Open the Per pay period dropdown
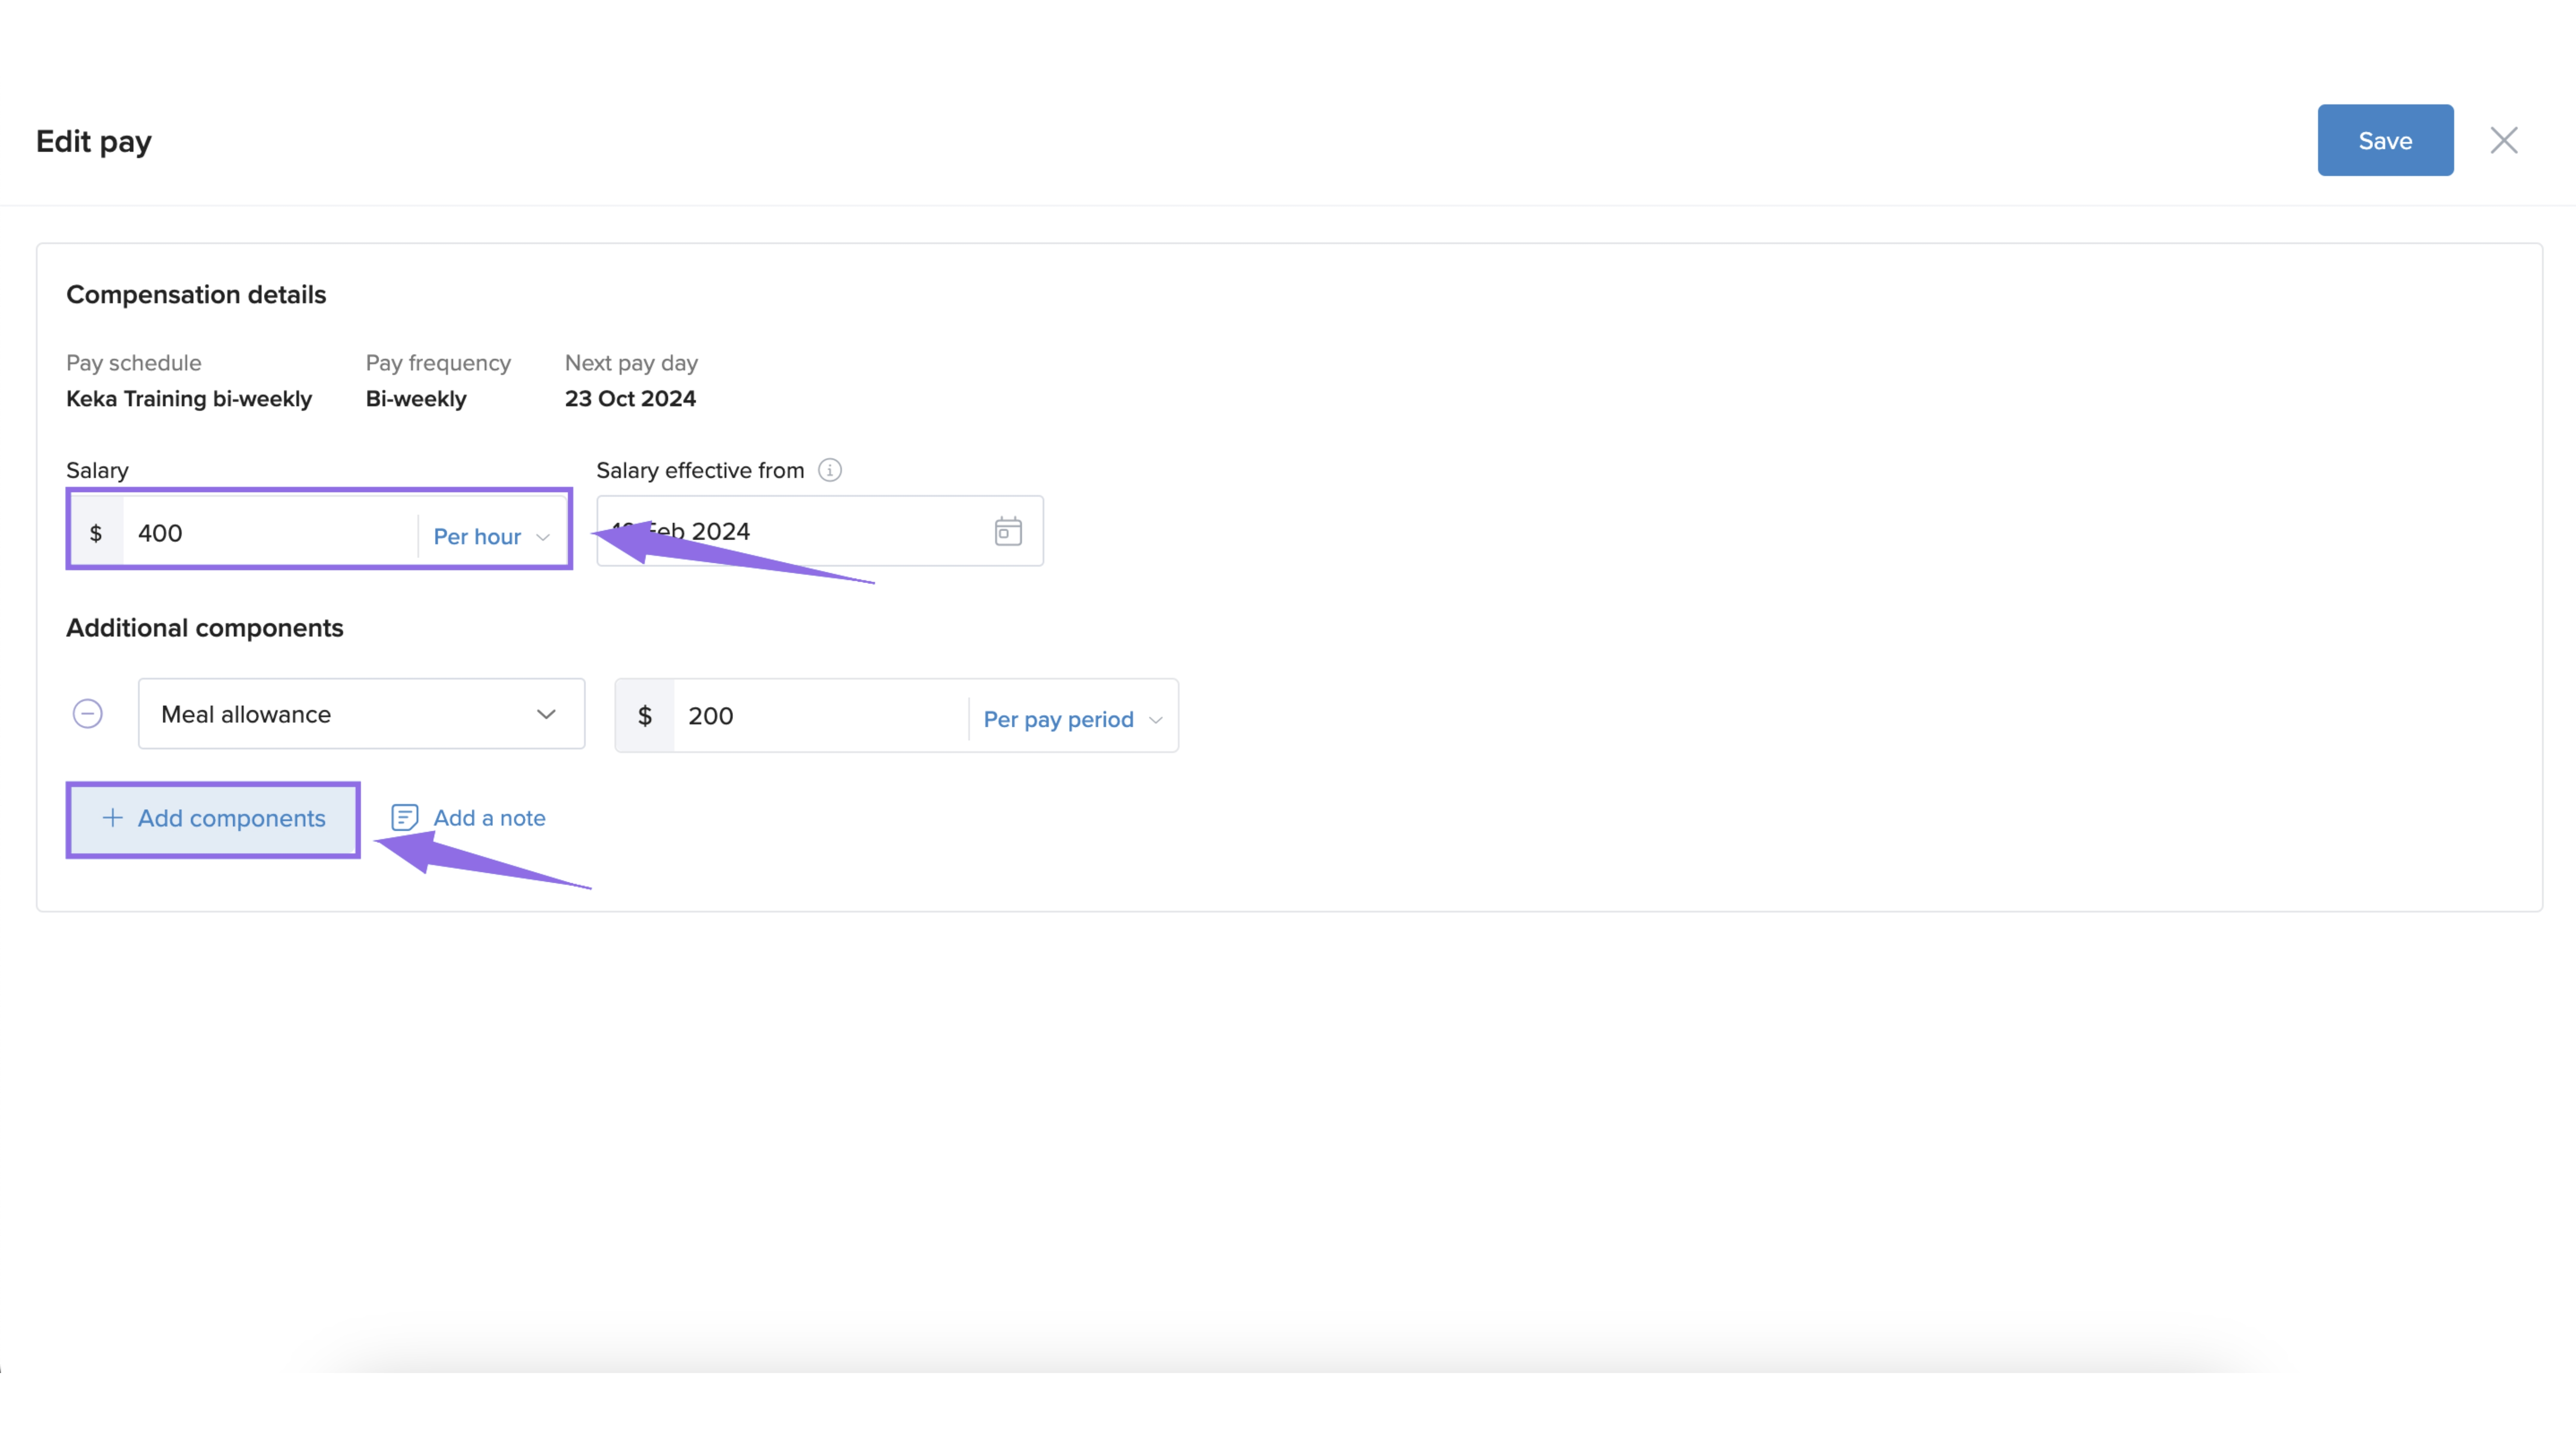Viewport: 2576px width, 1449px height. click(1058, 719)
